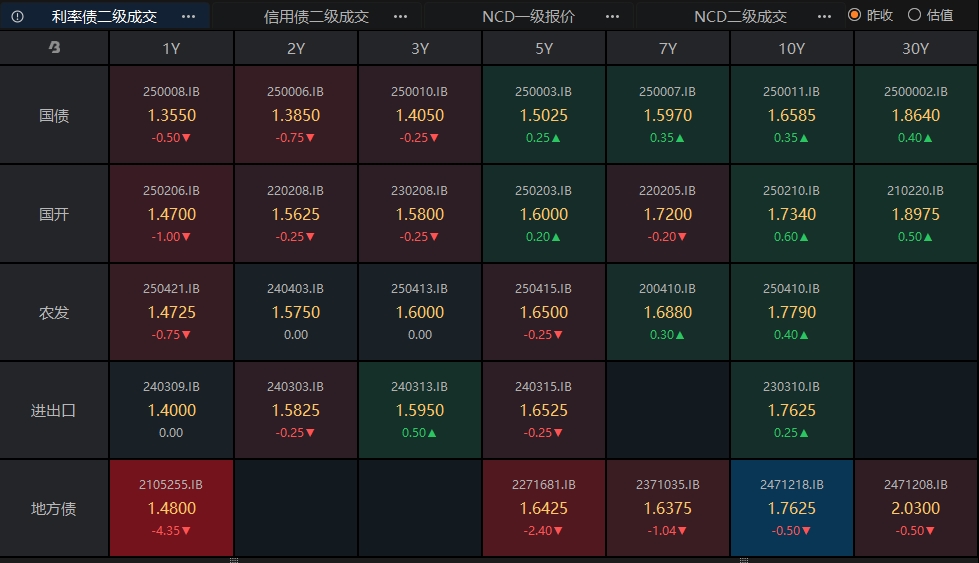Viewport: 979px width, 563px height.
Task: Open bond 2105255.IB cell at 1.4800
Action: [171, 508]
